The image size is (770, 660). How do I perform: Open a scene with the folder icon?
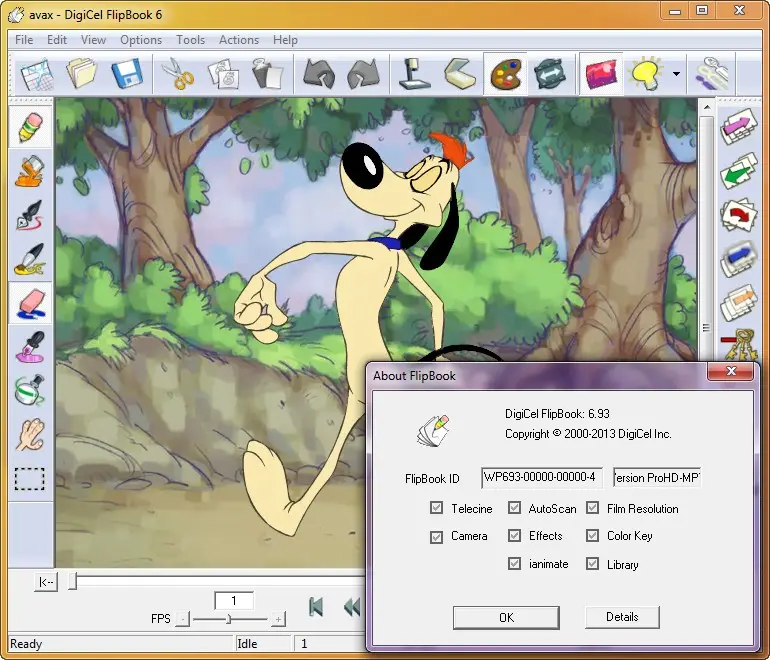pos(82,74)
